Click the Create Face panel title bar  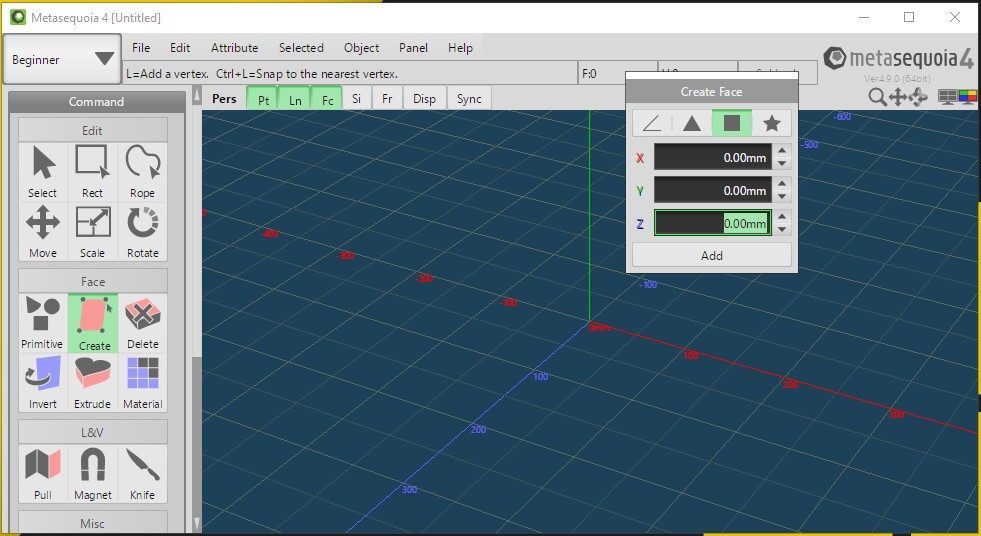712,91
